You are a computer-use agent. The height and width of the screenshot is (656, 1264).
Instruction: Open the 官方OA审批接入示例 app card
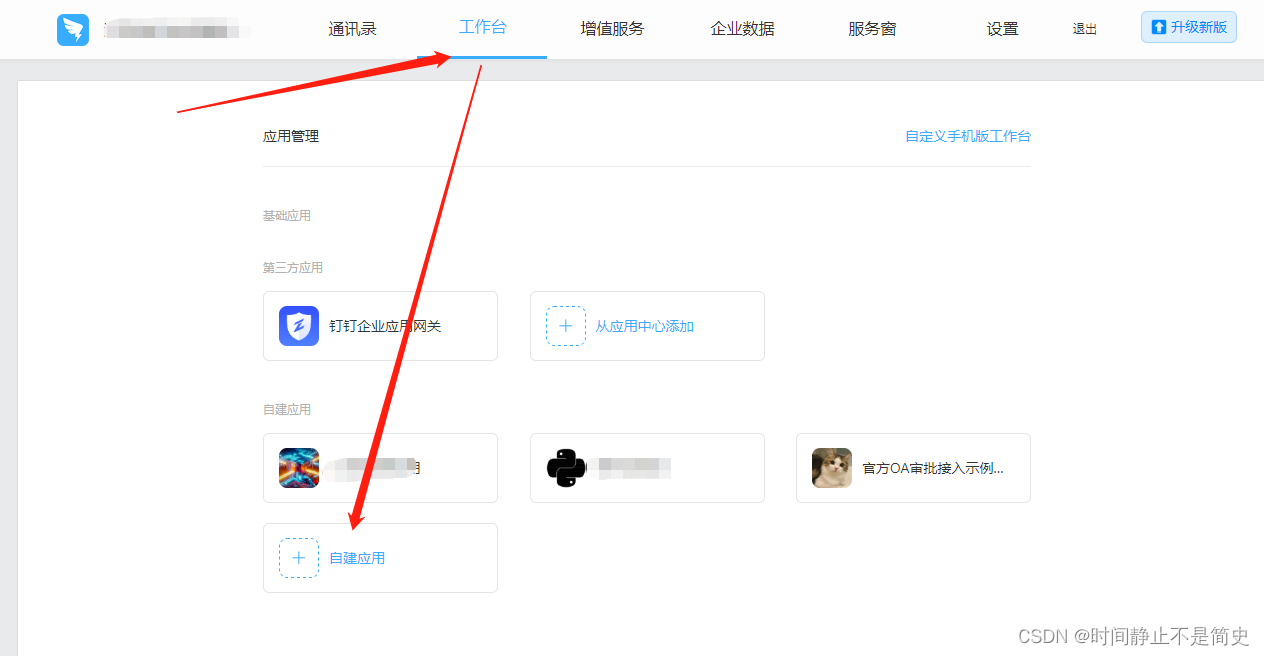pyautogui.click(x=912, y=467)
